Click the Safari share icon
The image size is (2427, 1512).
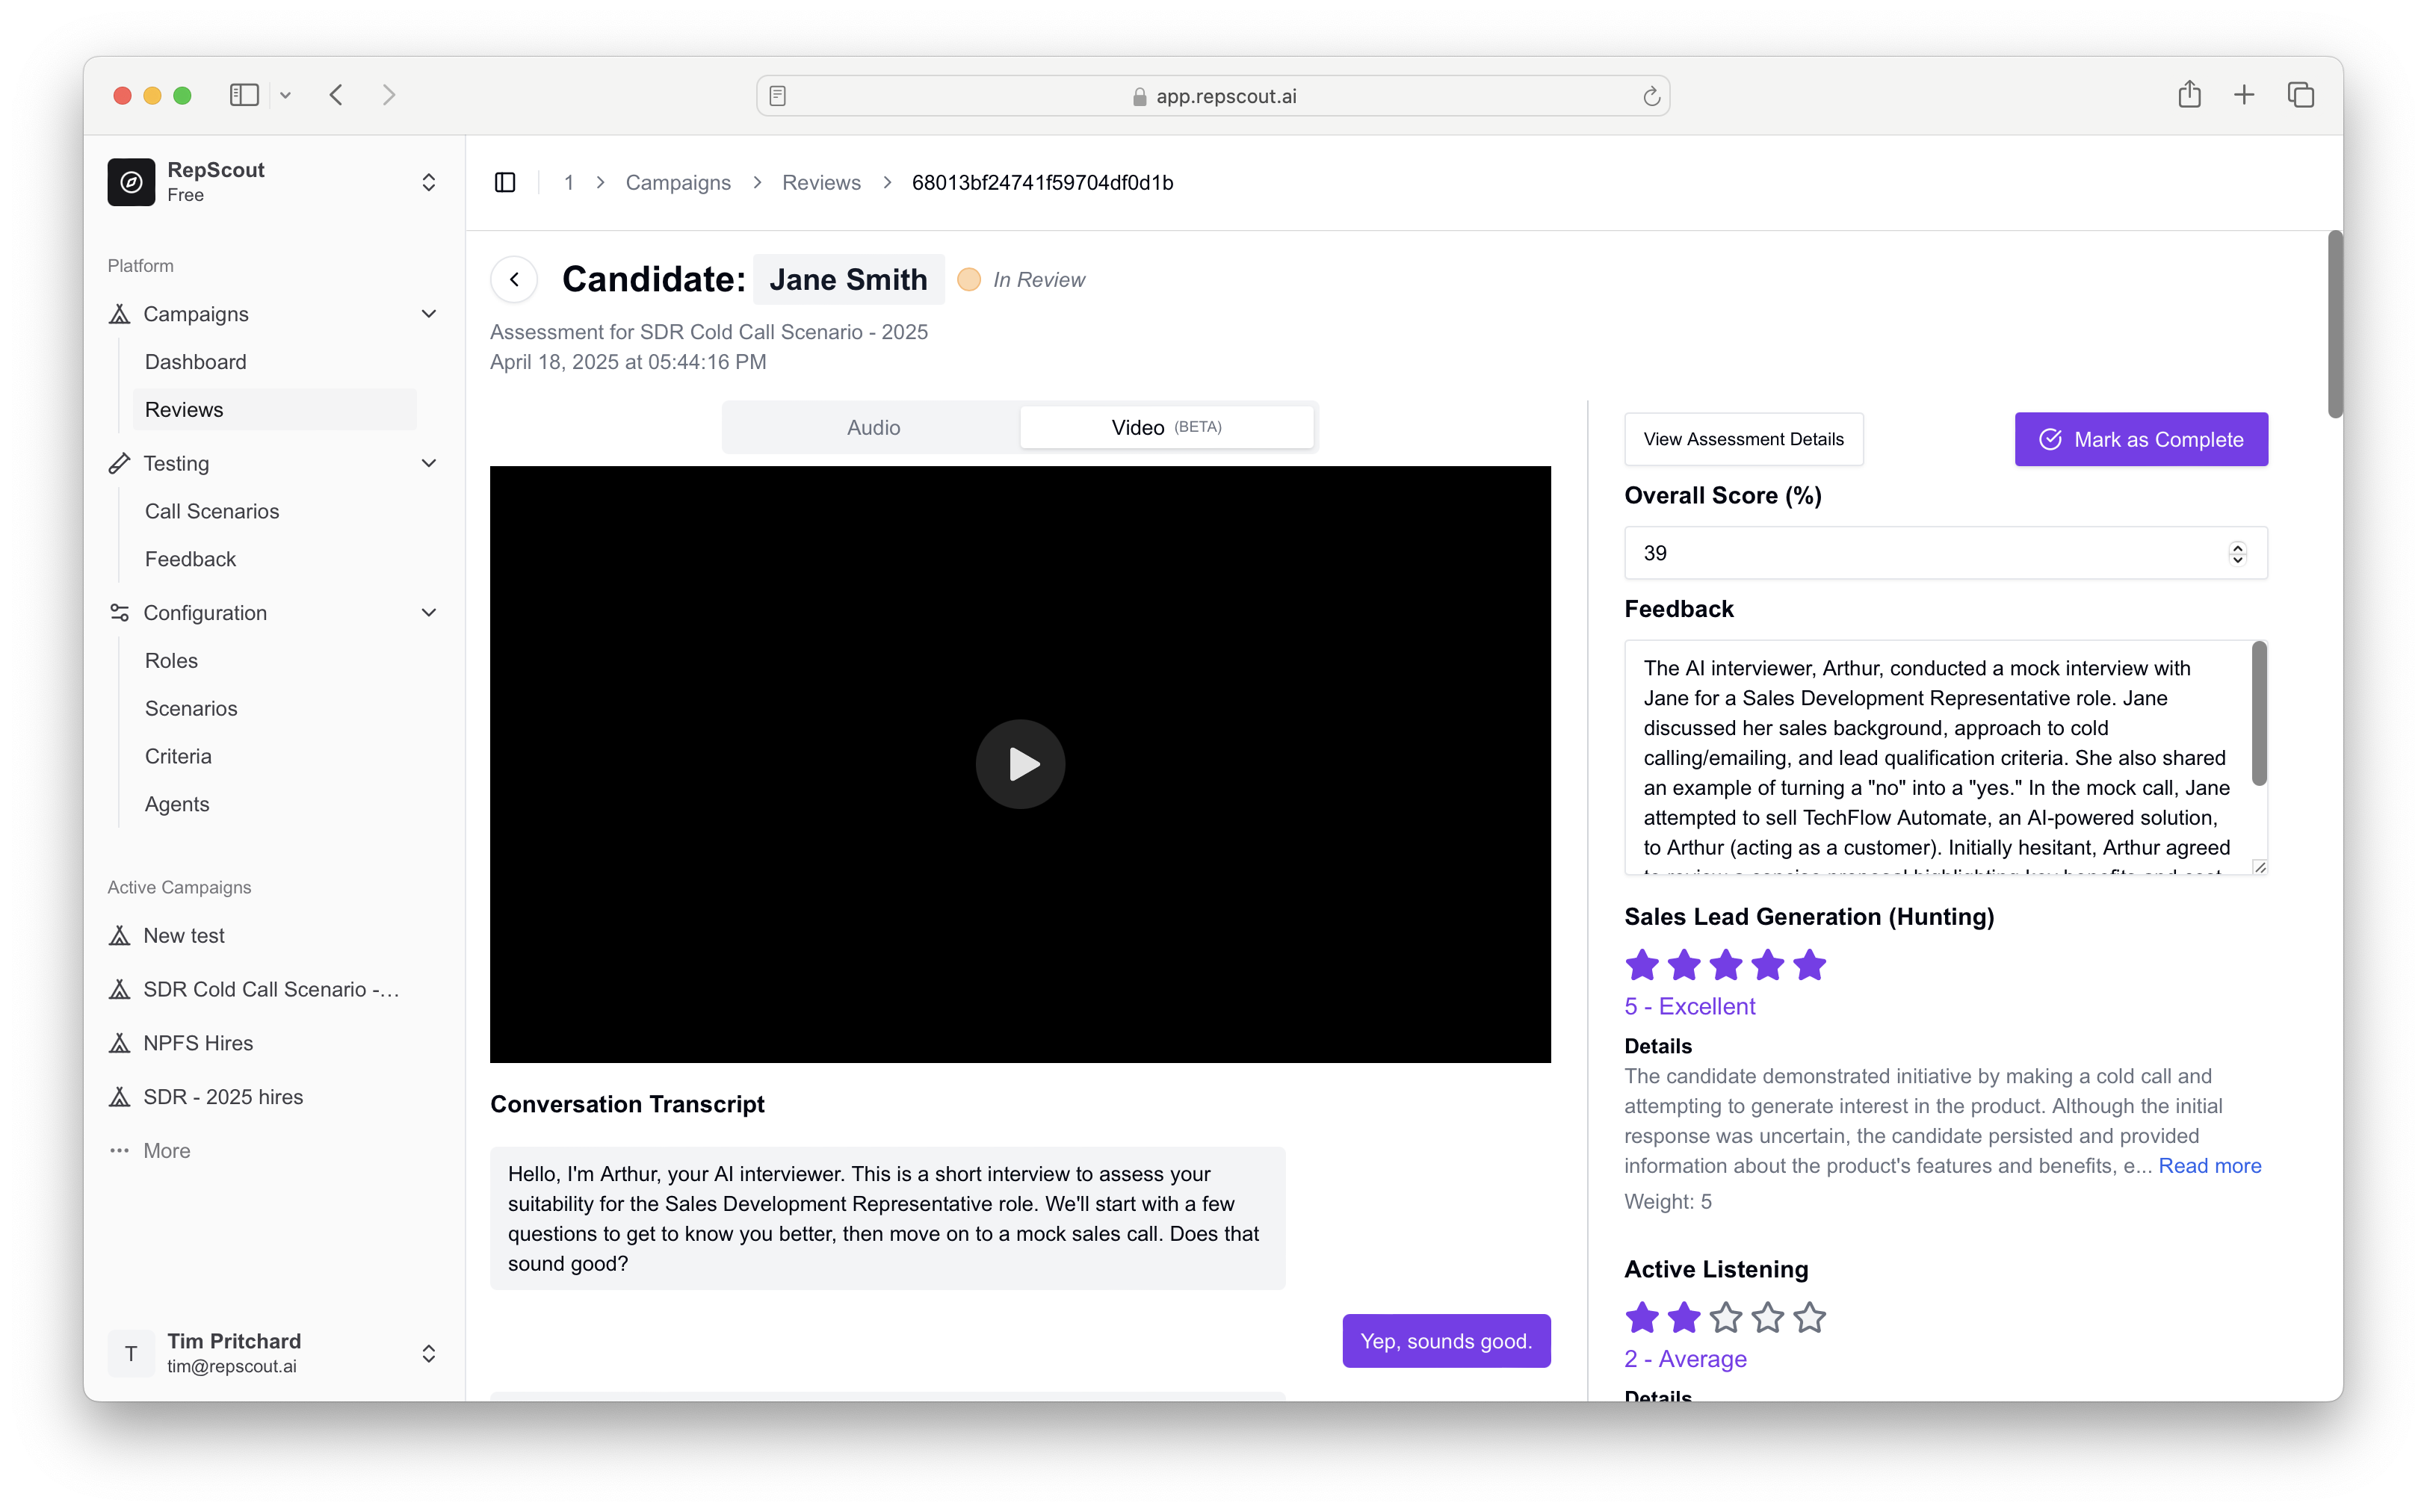(x=2189, y=95)
